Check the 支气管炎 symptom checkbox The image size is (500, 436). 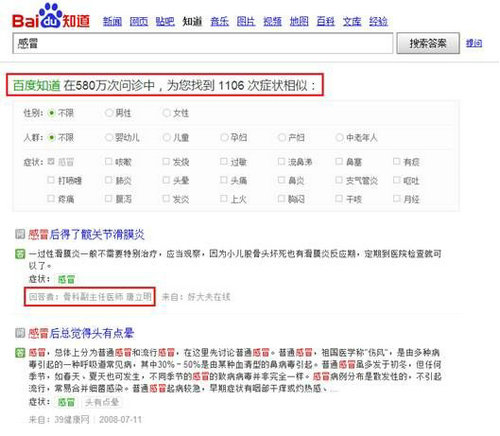(x=339, y=180)
